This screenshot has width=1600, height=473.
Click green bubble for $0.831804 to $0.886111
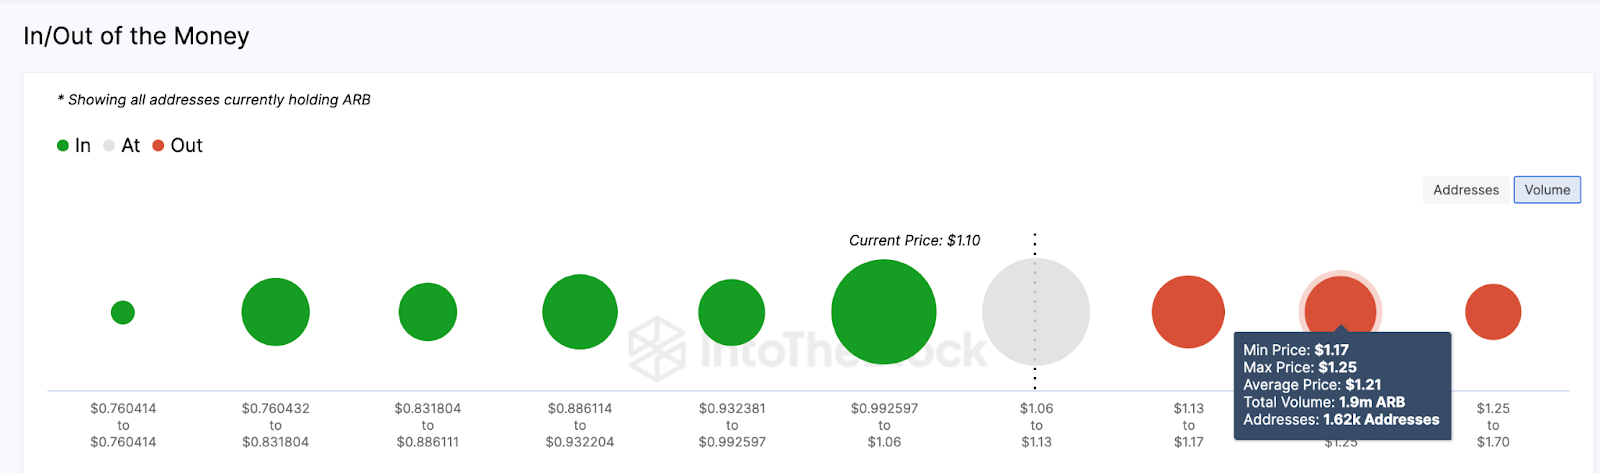tap(428, 312)
